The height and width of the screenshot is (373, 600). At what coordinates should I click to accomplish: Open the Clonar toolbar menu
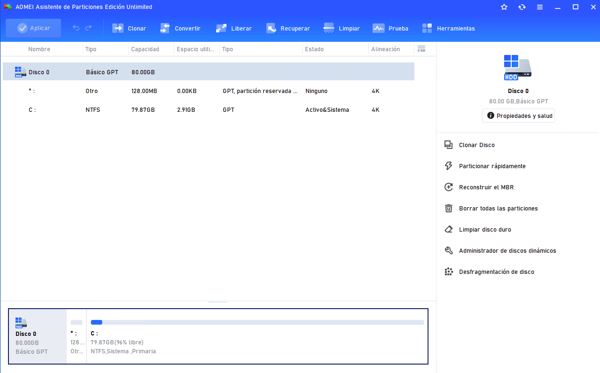[129, 28]
